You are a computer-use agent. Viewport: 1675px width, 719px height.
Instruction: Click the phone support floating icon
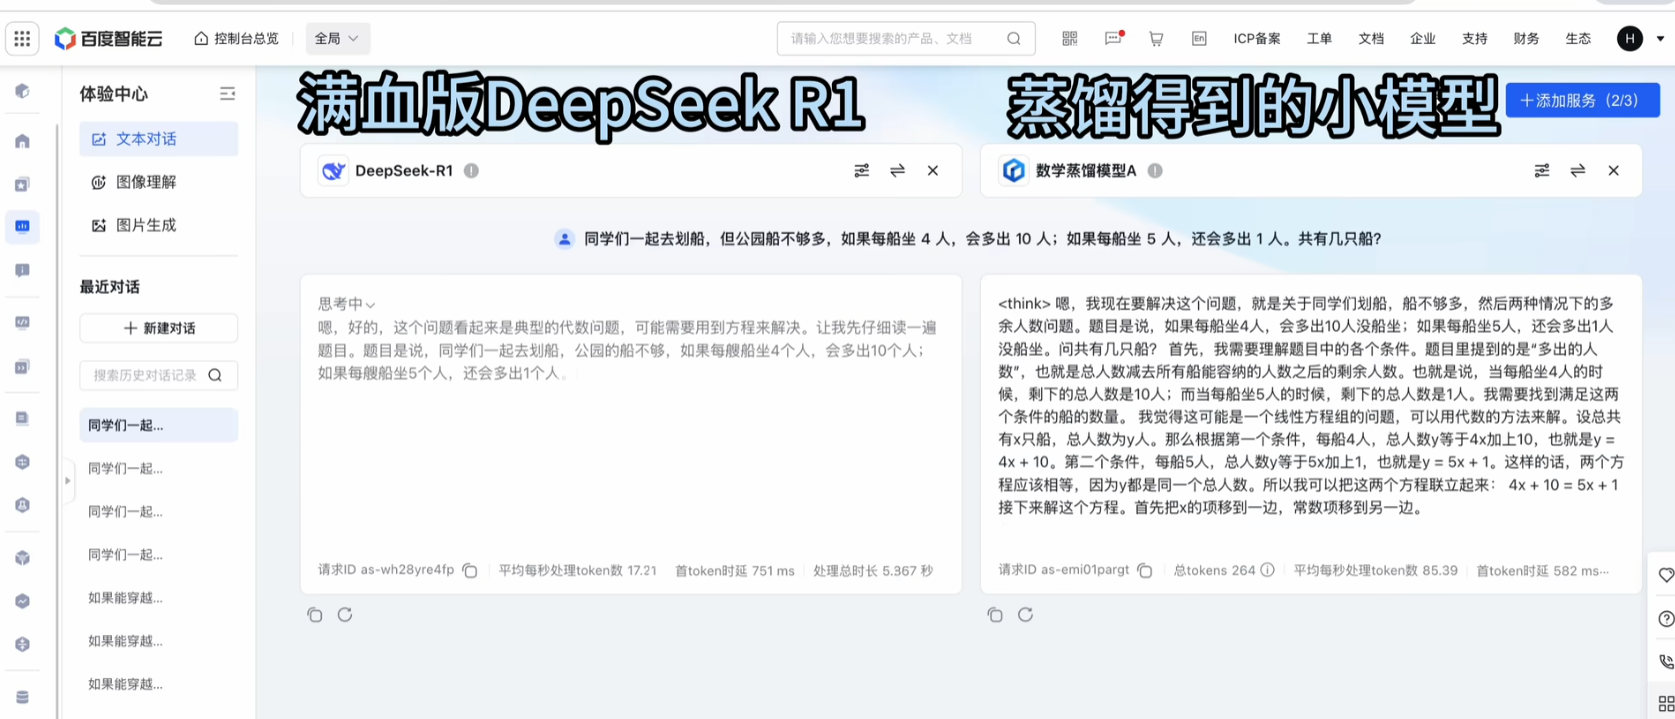point(1665,662)
